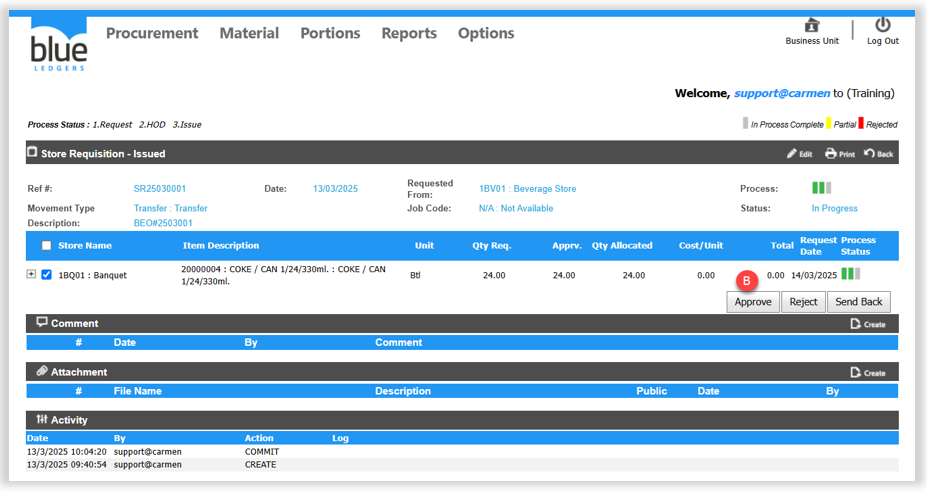Open the Material menu
Screen dimensions: 927x495
[x=249, y=33]
